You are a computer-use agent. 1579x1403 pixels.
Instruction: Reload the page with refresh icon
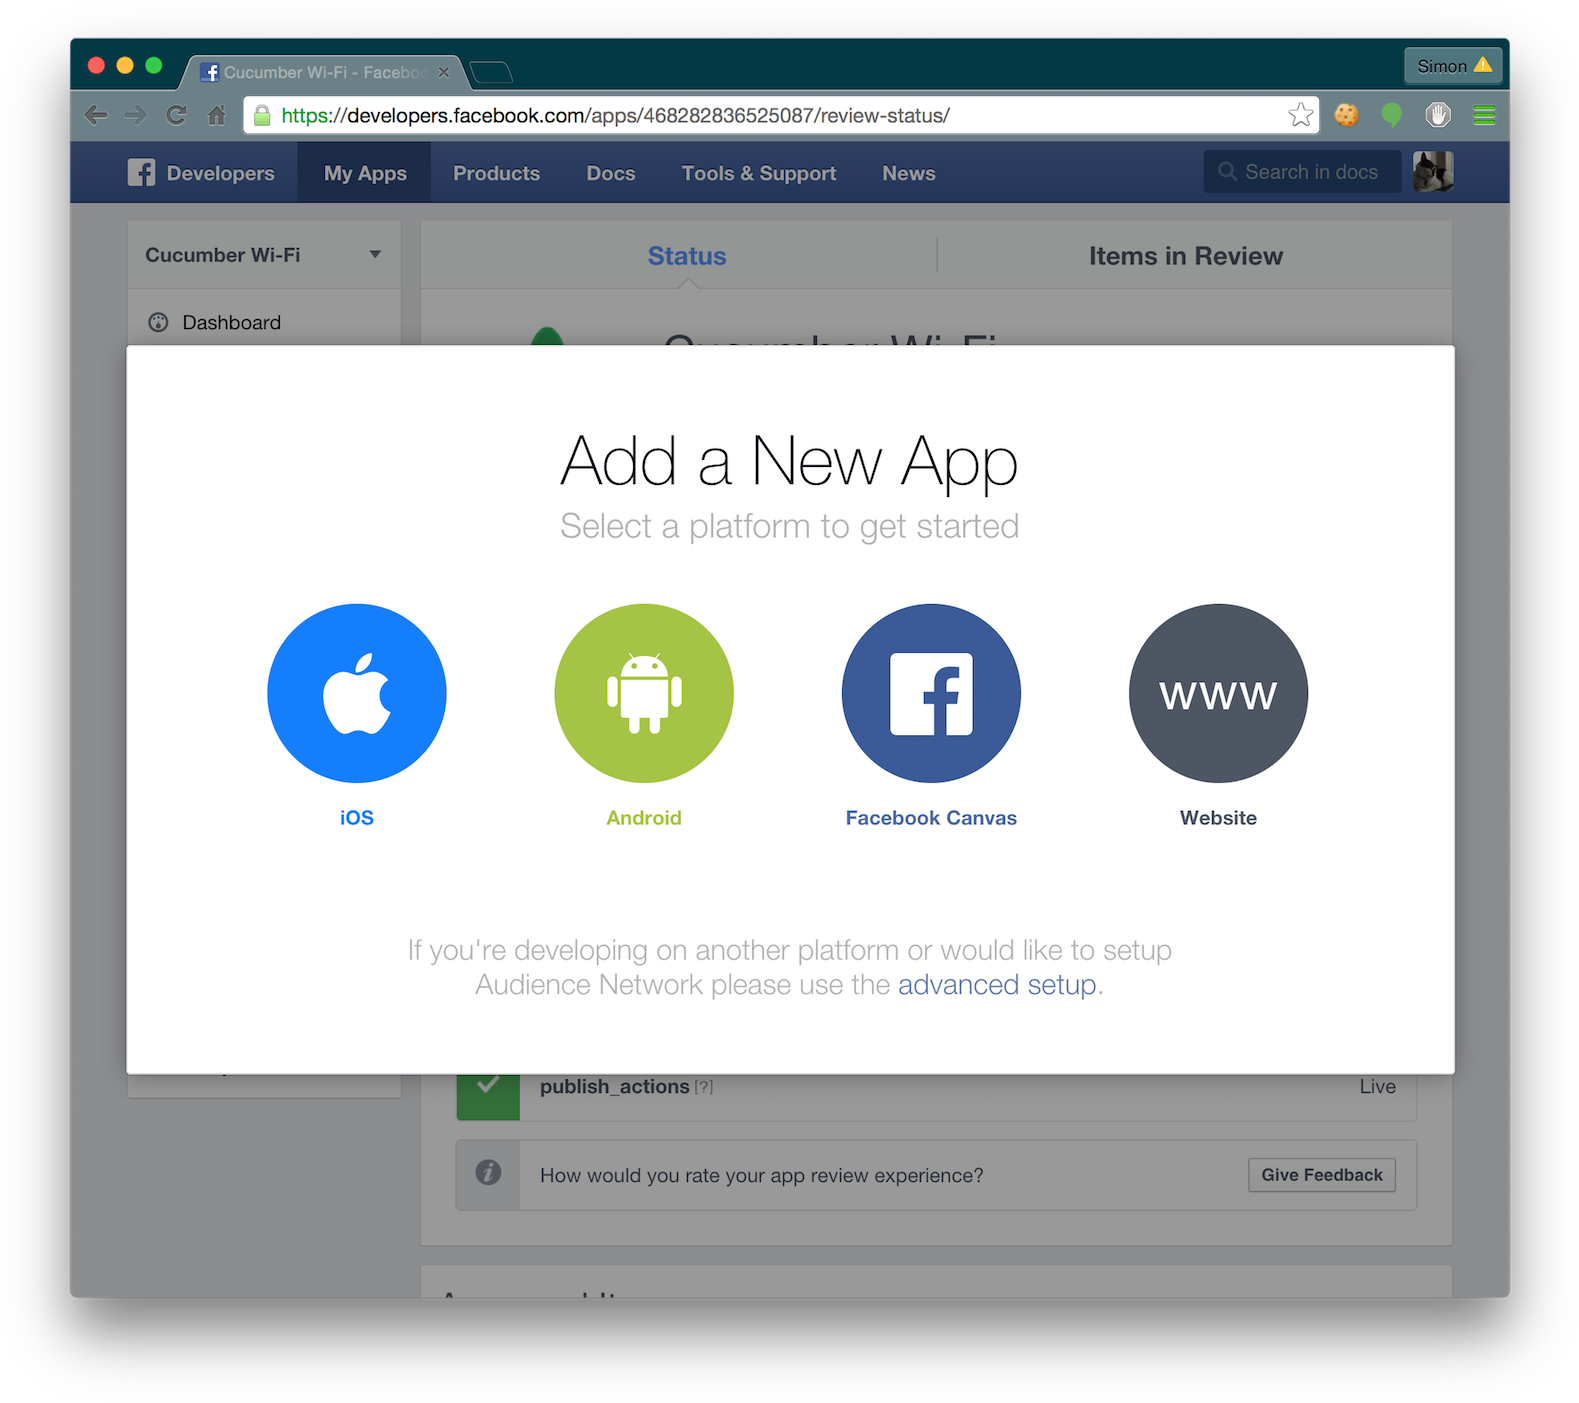(176, 115)
